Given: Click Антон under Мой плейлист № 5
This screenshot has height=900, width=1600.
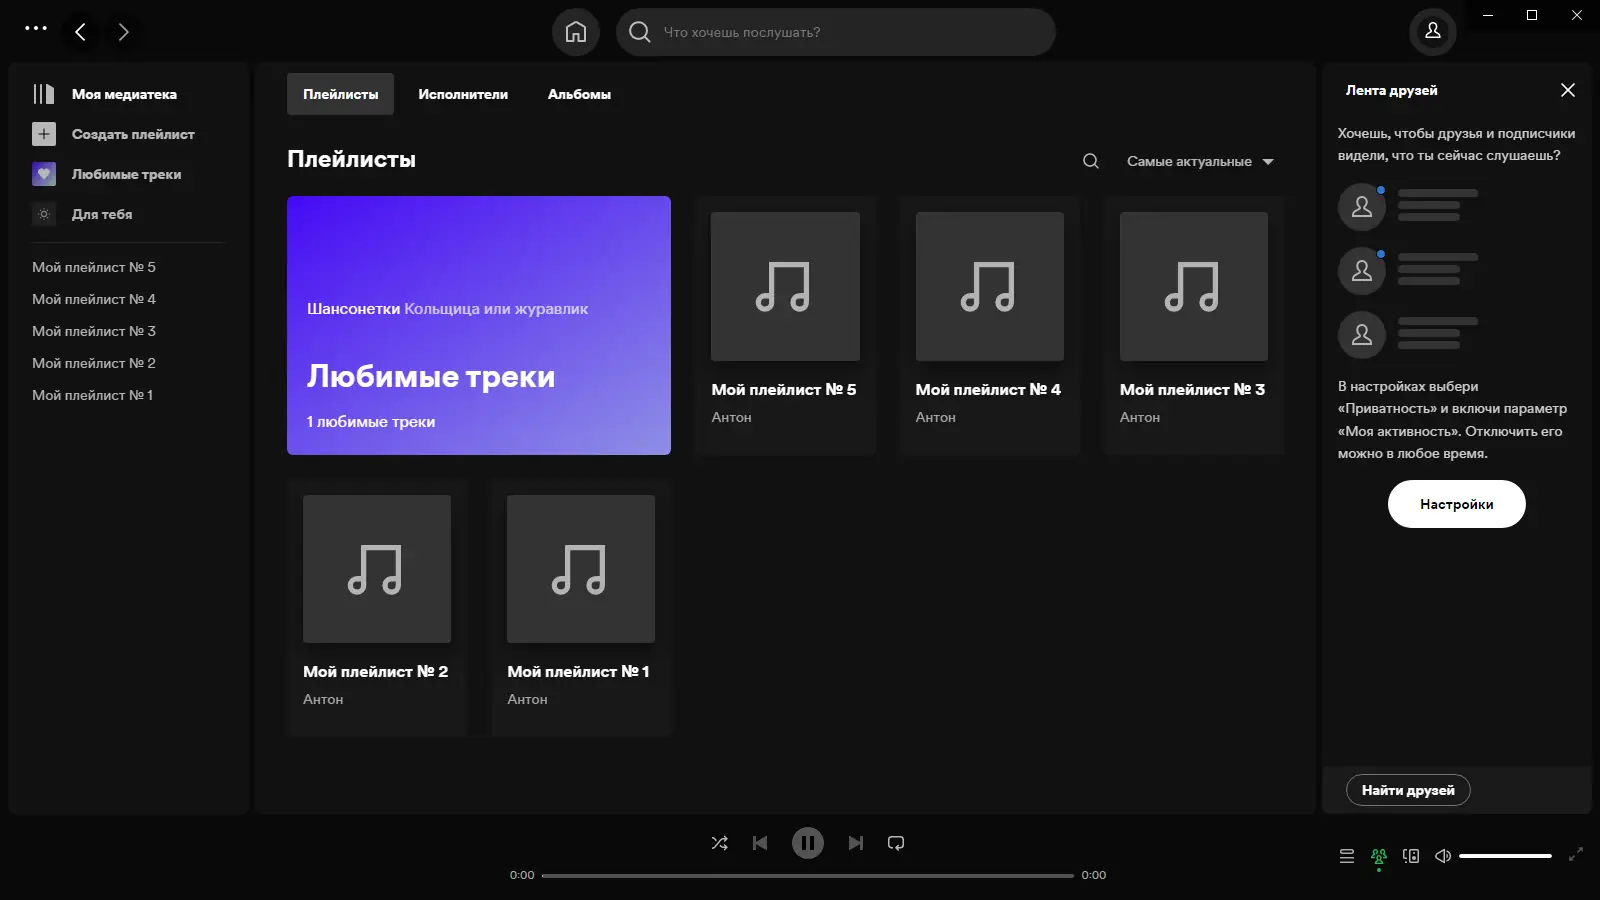Looking at the screenshot, I should 731,417.
